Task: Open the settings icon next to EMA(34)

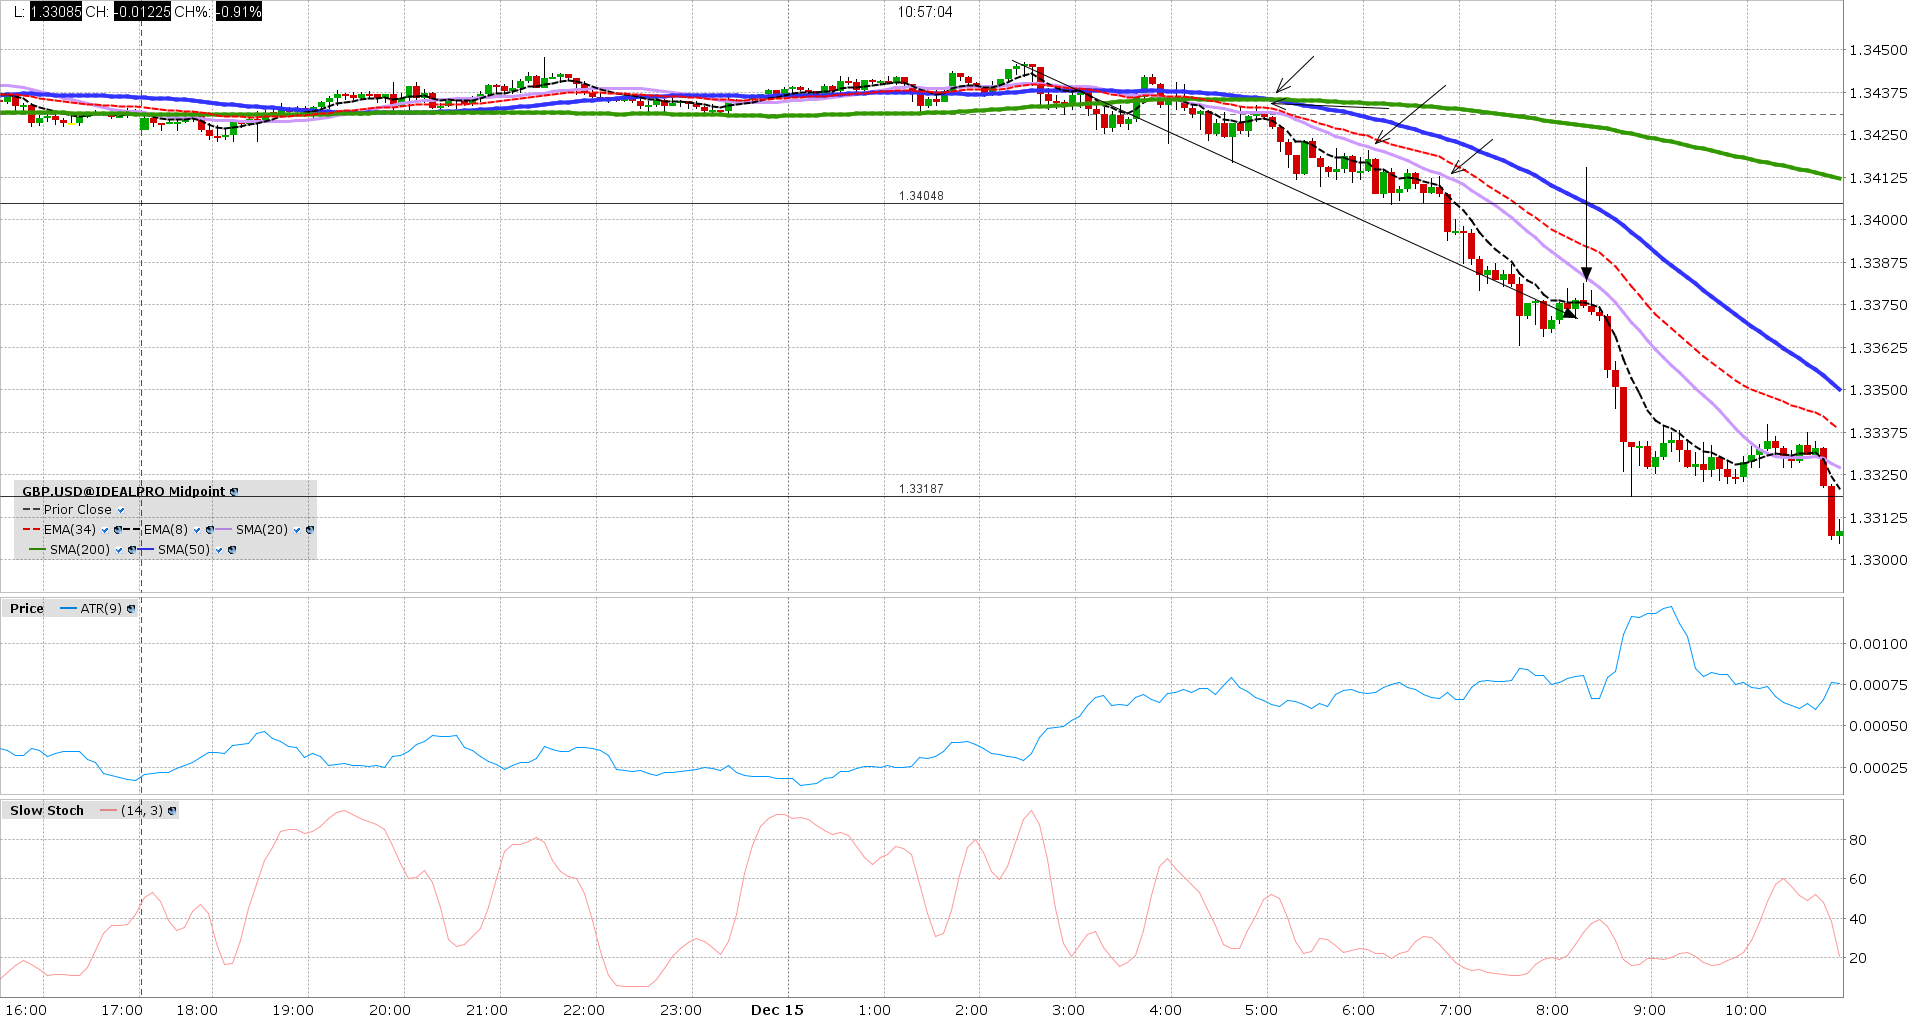Action: [118, 530]
